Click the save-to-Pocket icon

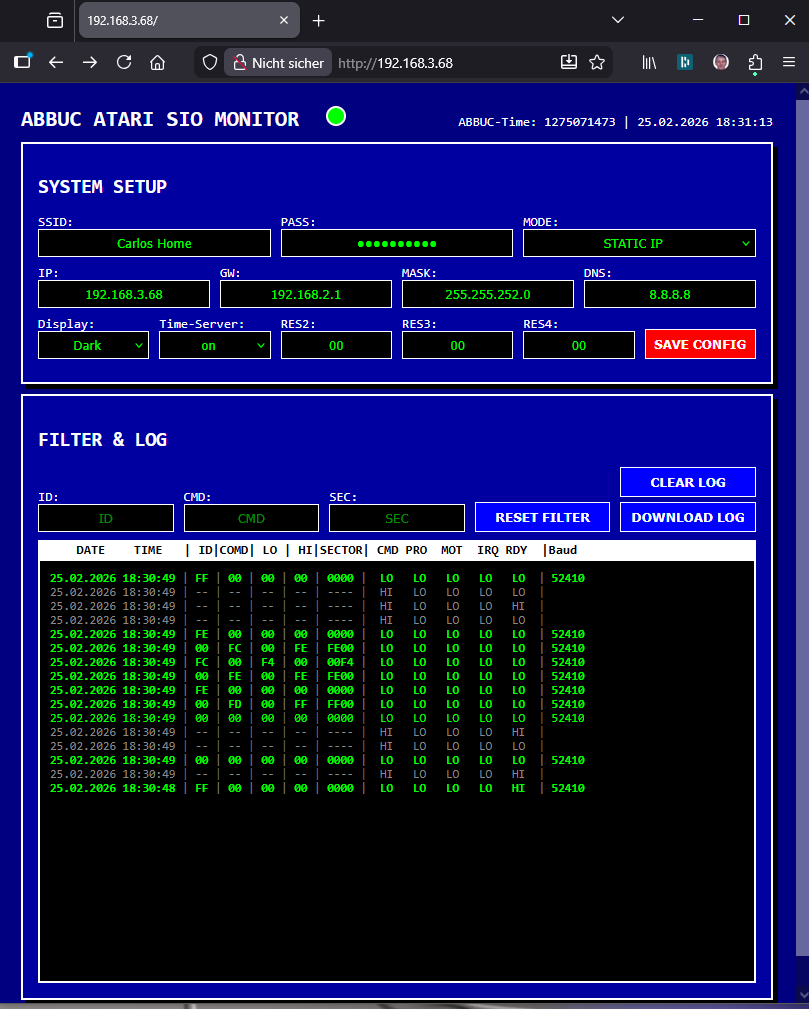click(569, 61)
